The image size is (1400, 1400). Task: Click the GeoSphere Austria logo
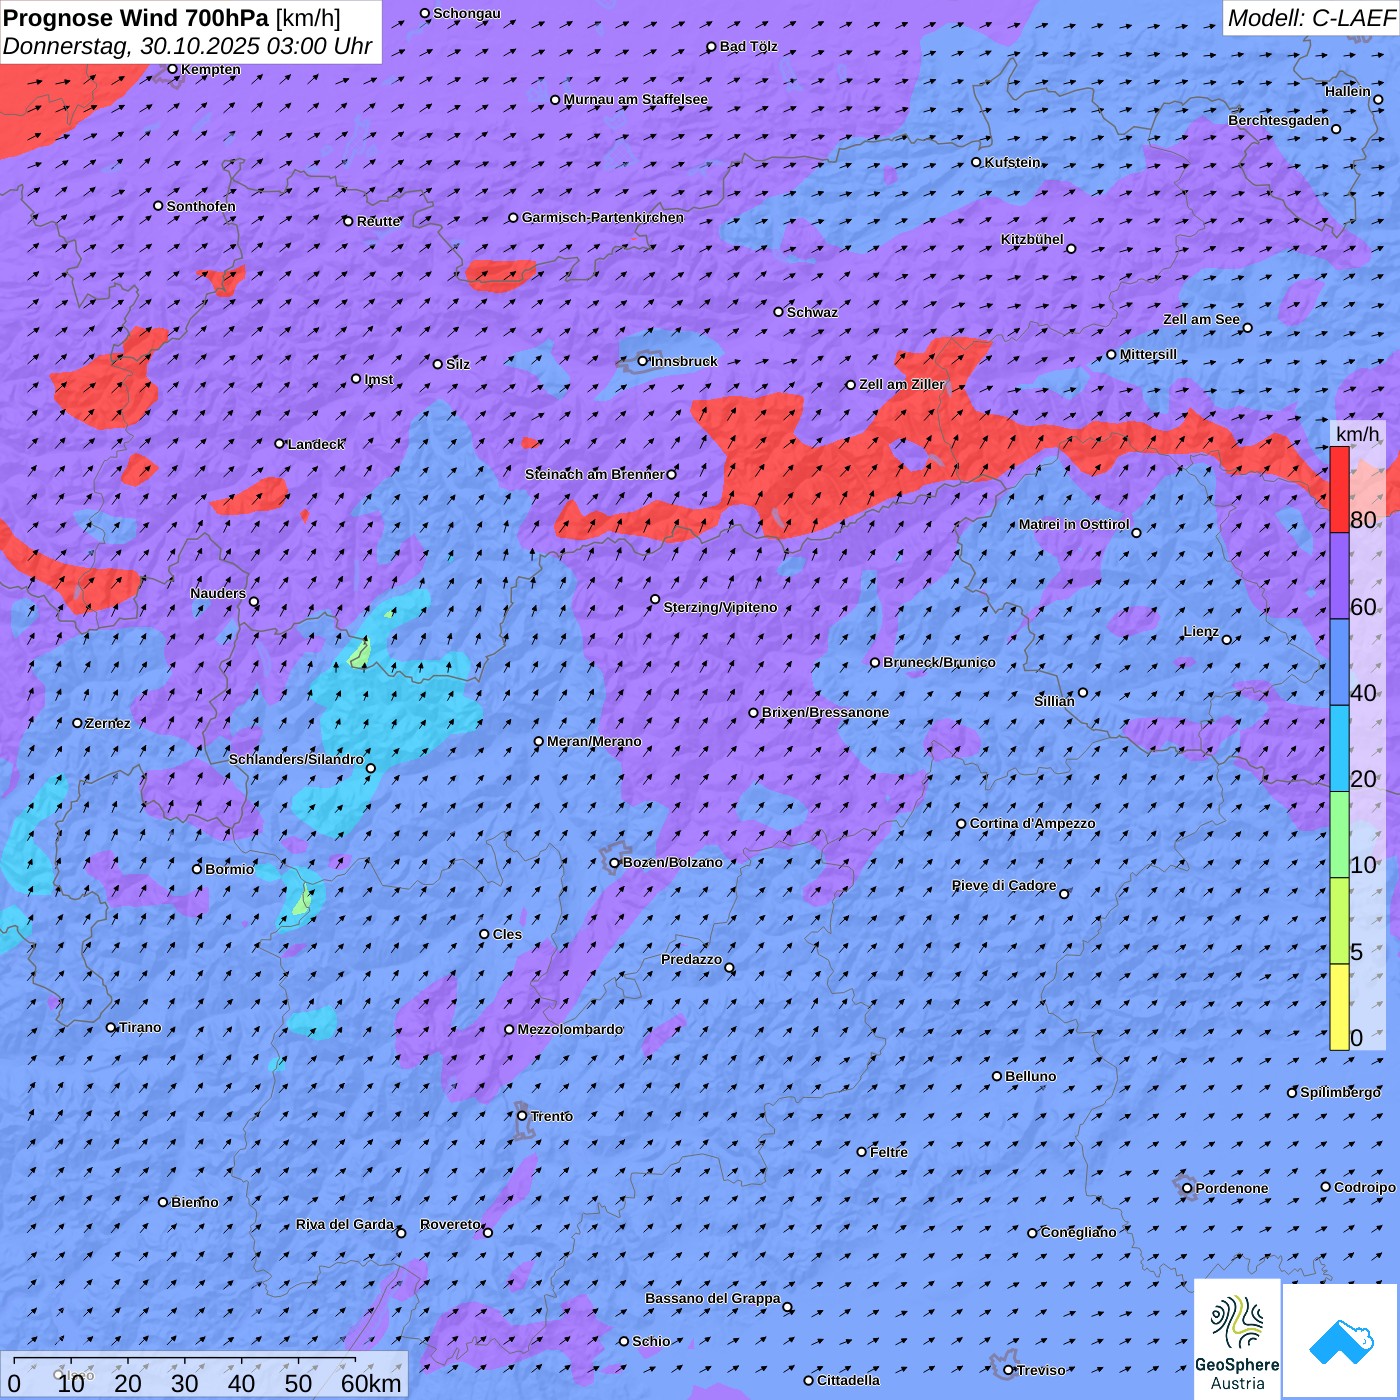[x=1237, y=1339]
